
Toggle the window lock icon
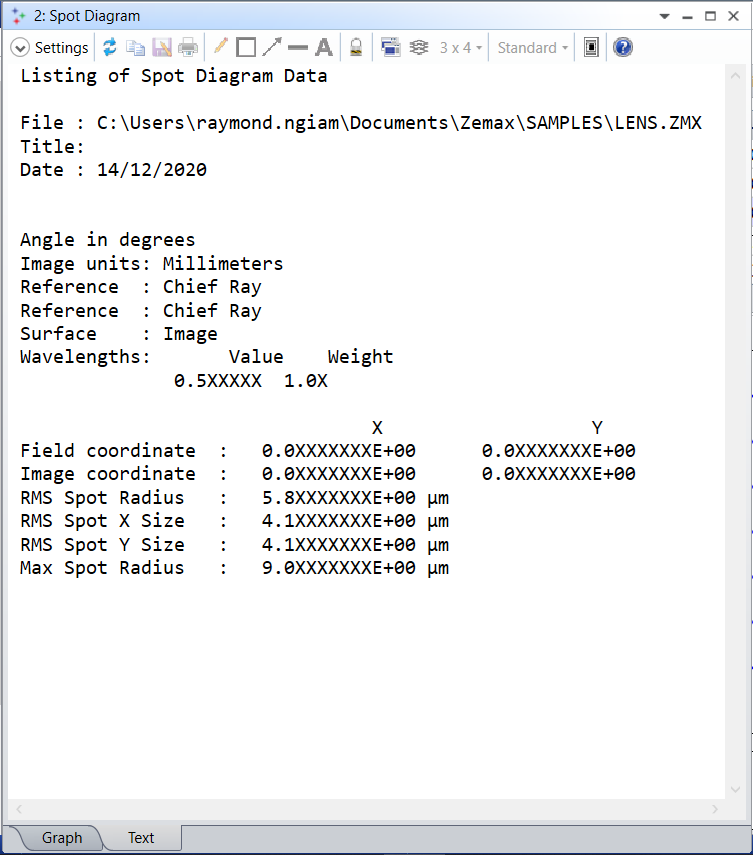(x=355, y=48)
